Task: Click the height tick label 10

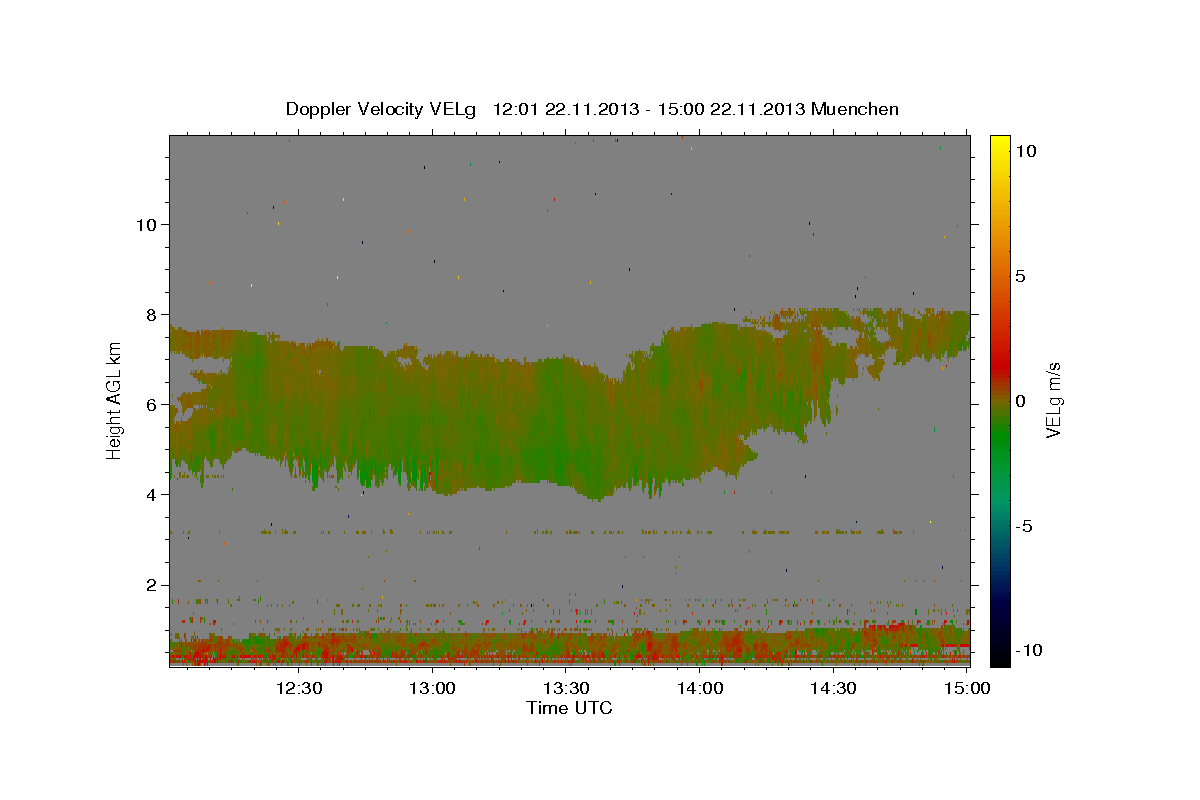Action: tap(145, 225)
